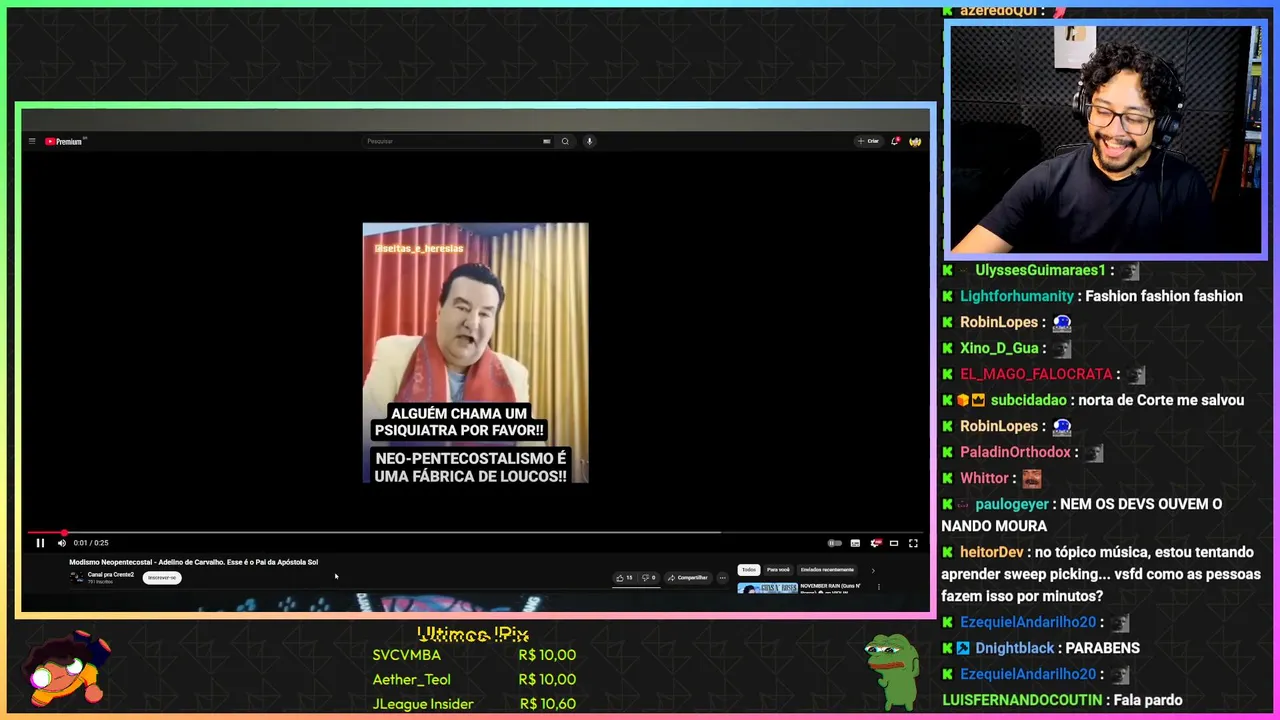Open more actions three-dot menu under video
This screenshot has height=720, width=1280.
click(x=722, y=577)
